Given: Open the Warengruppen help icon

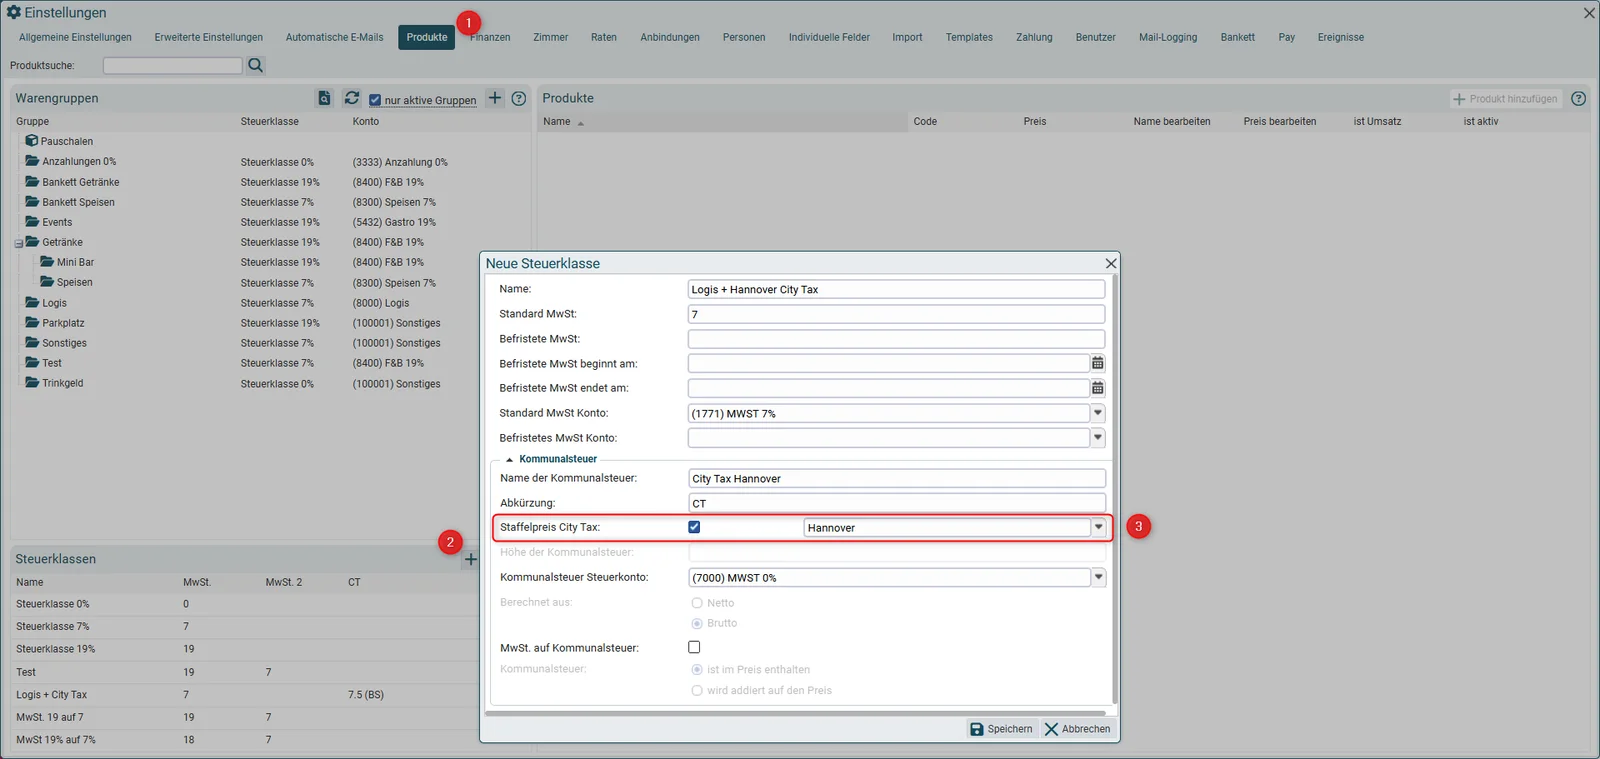Looking at the screenshot, I should point(519,98).
